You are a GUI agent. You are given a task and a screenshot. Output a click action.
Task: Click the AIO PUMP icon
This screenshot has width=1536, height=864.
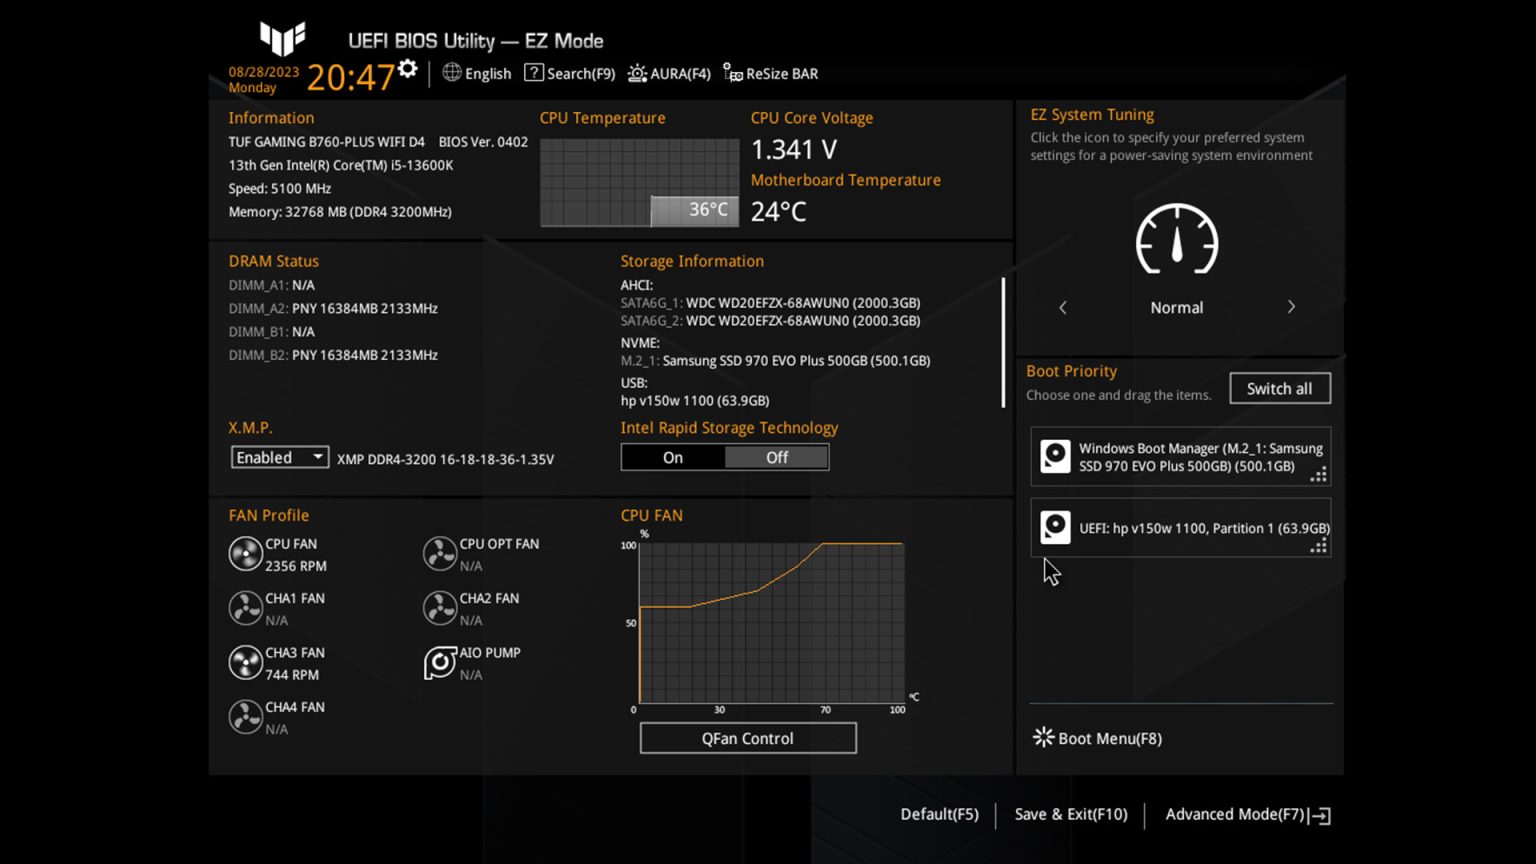tap(440, 662)
